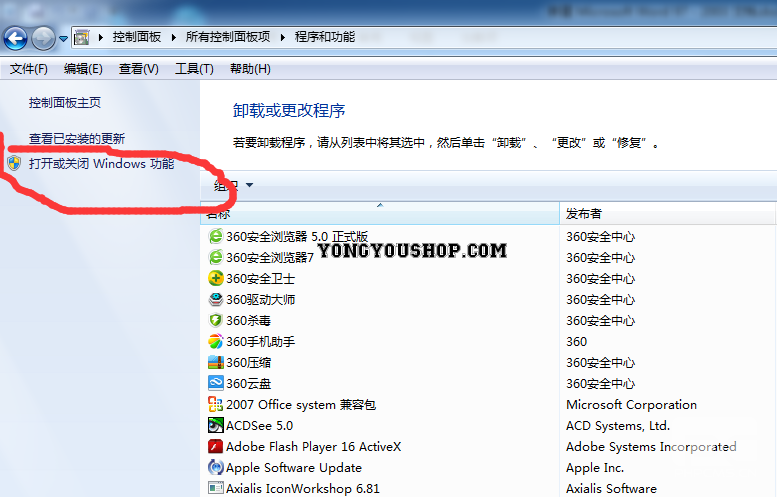777x497 pixels.
Task: Open 打开或关闭 Windows 功能 link
Action: (x=102, y=164)
